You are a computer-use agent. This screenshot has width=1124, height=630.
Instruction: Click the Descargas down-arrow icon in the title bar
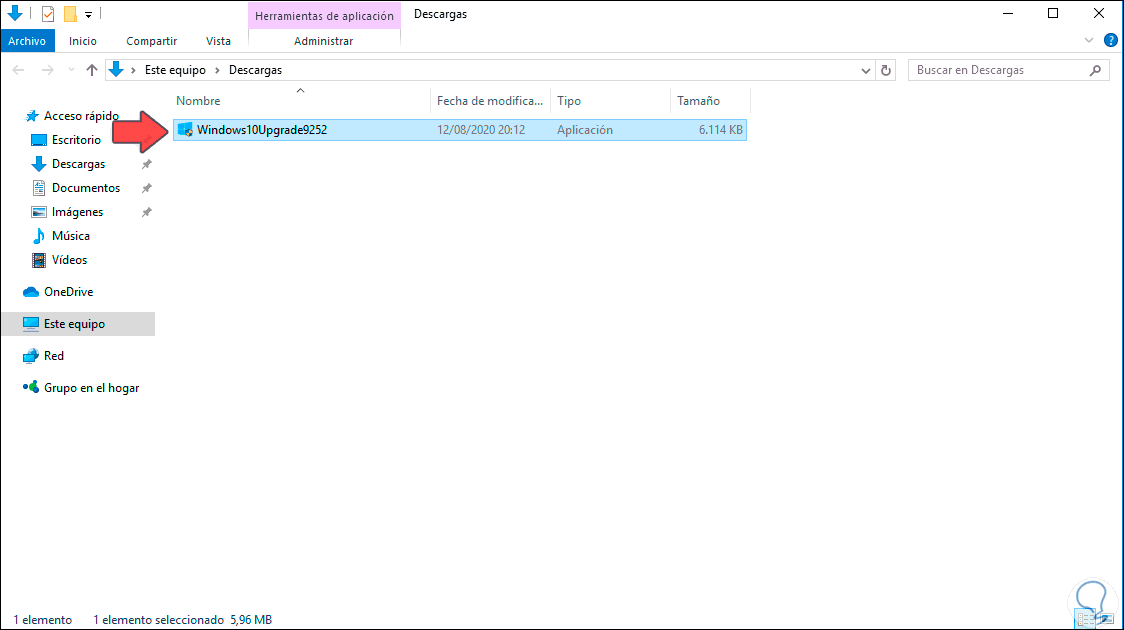coord(15,13)
